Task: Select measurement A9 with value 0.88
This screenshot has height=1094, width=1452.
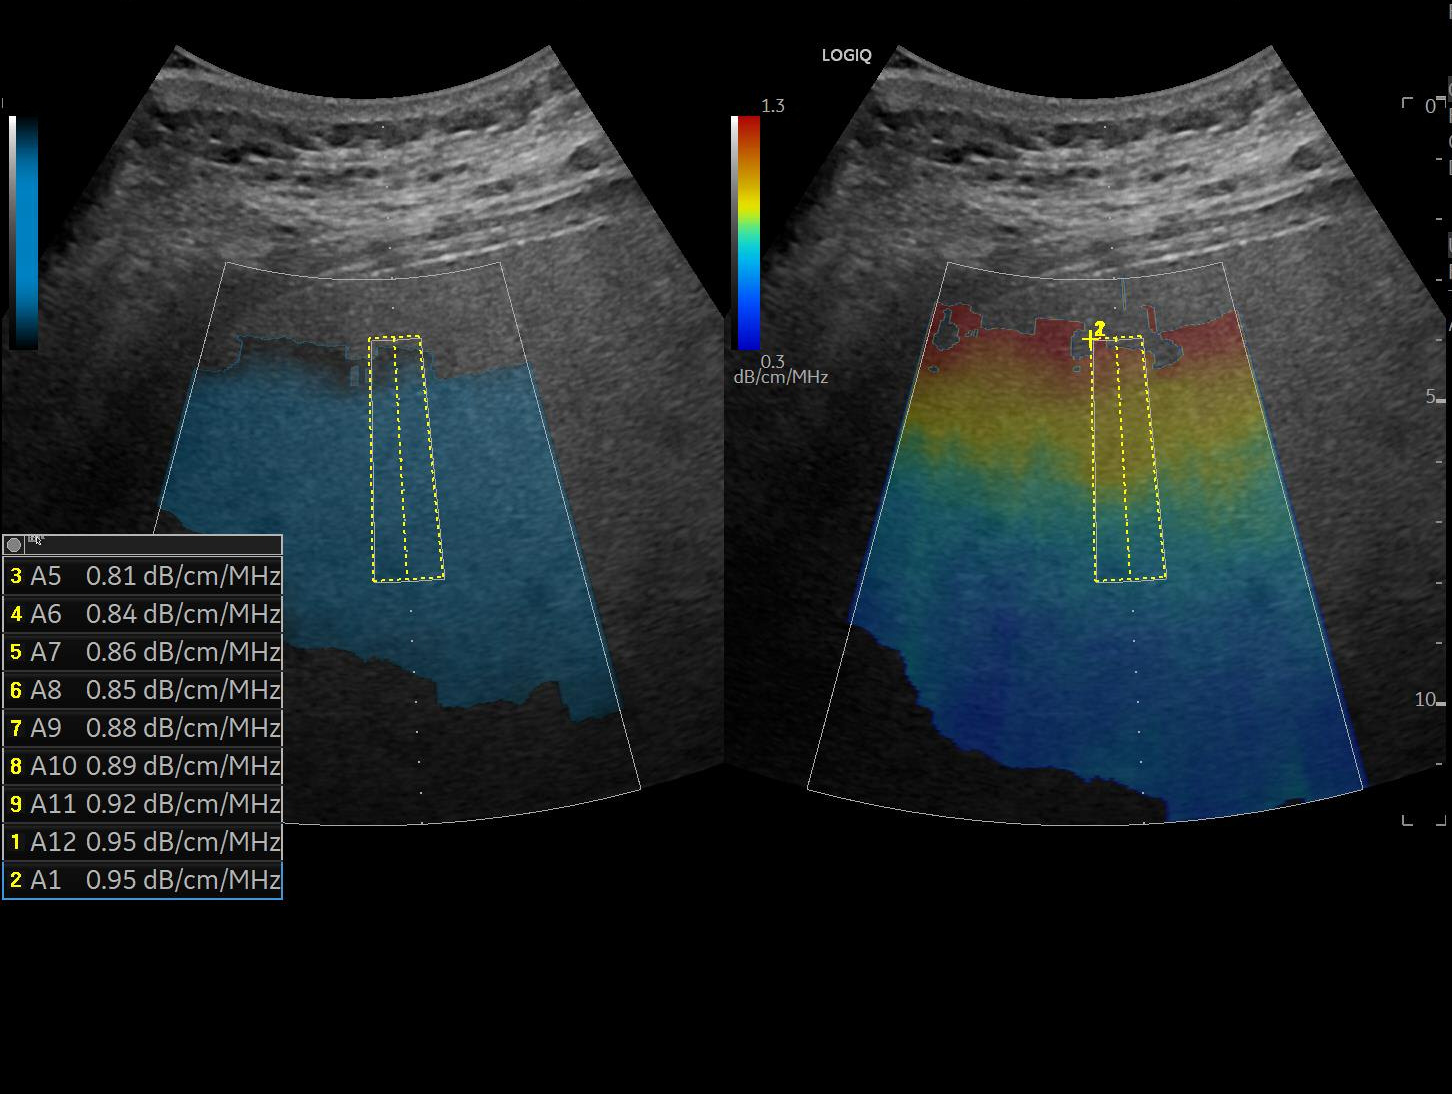Action: click(143, 728)
